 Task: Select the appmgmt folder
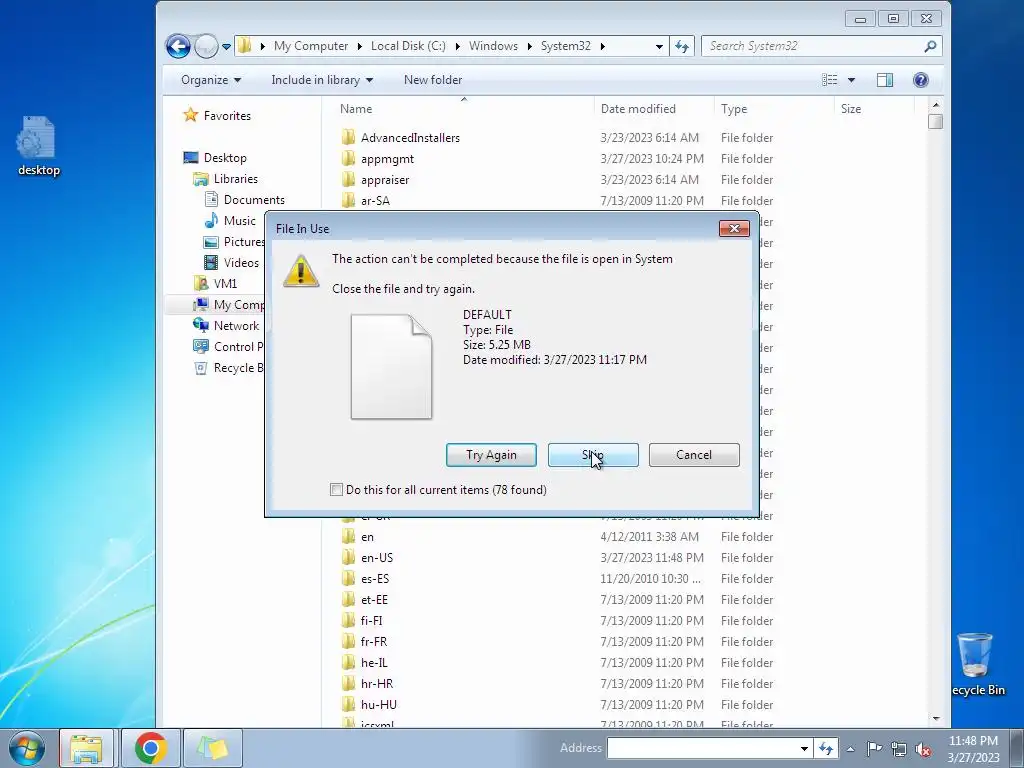pos(377,159)
